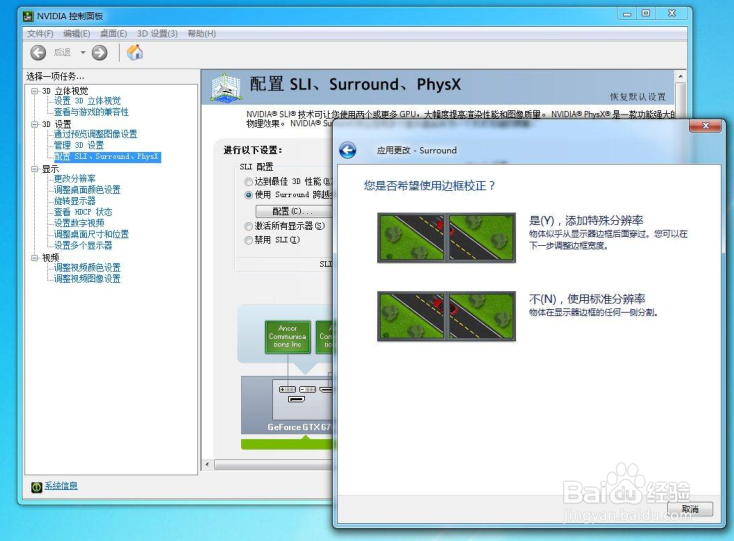Select 旋转显示器 task
734x541 pixels.
(x=74, y=201)
